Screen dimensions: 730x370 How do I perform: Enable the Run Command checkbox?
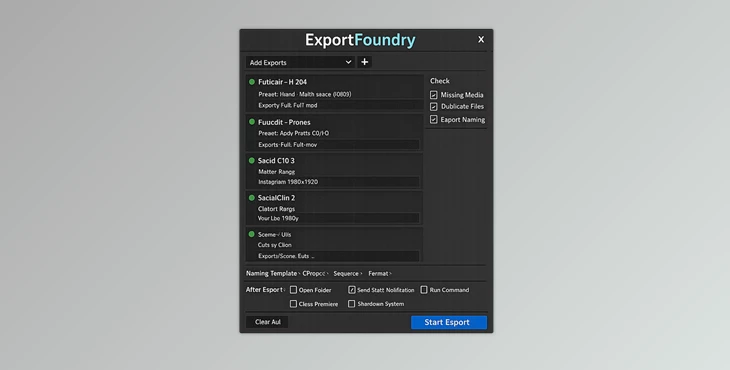424,290
